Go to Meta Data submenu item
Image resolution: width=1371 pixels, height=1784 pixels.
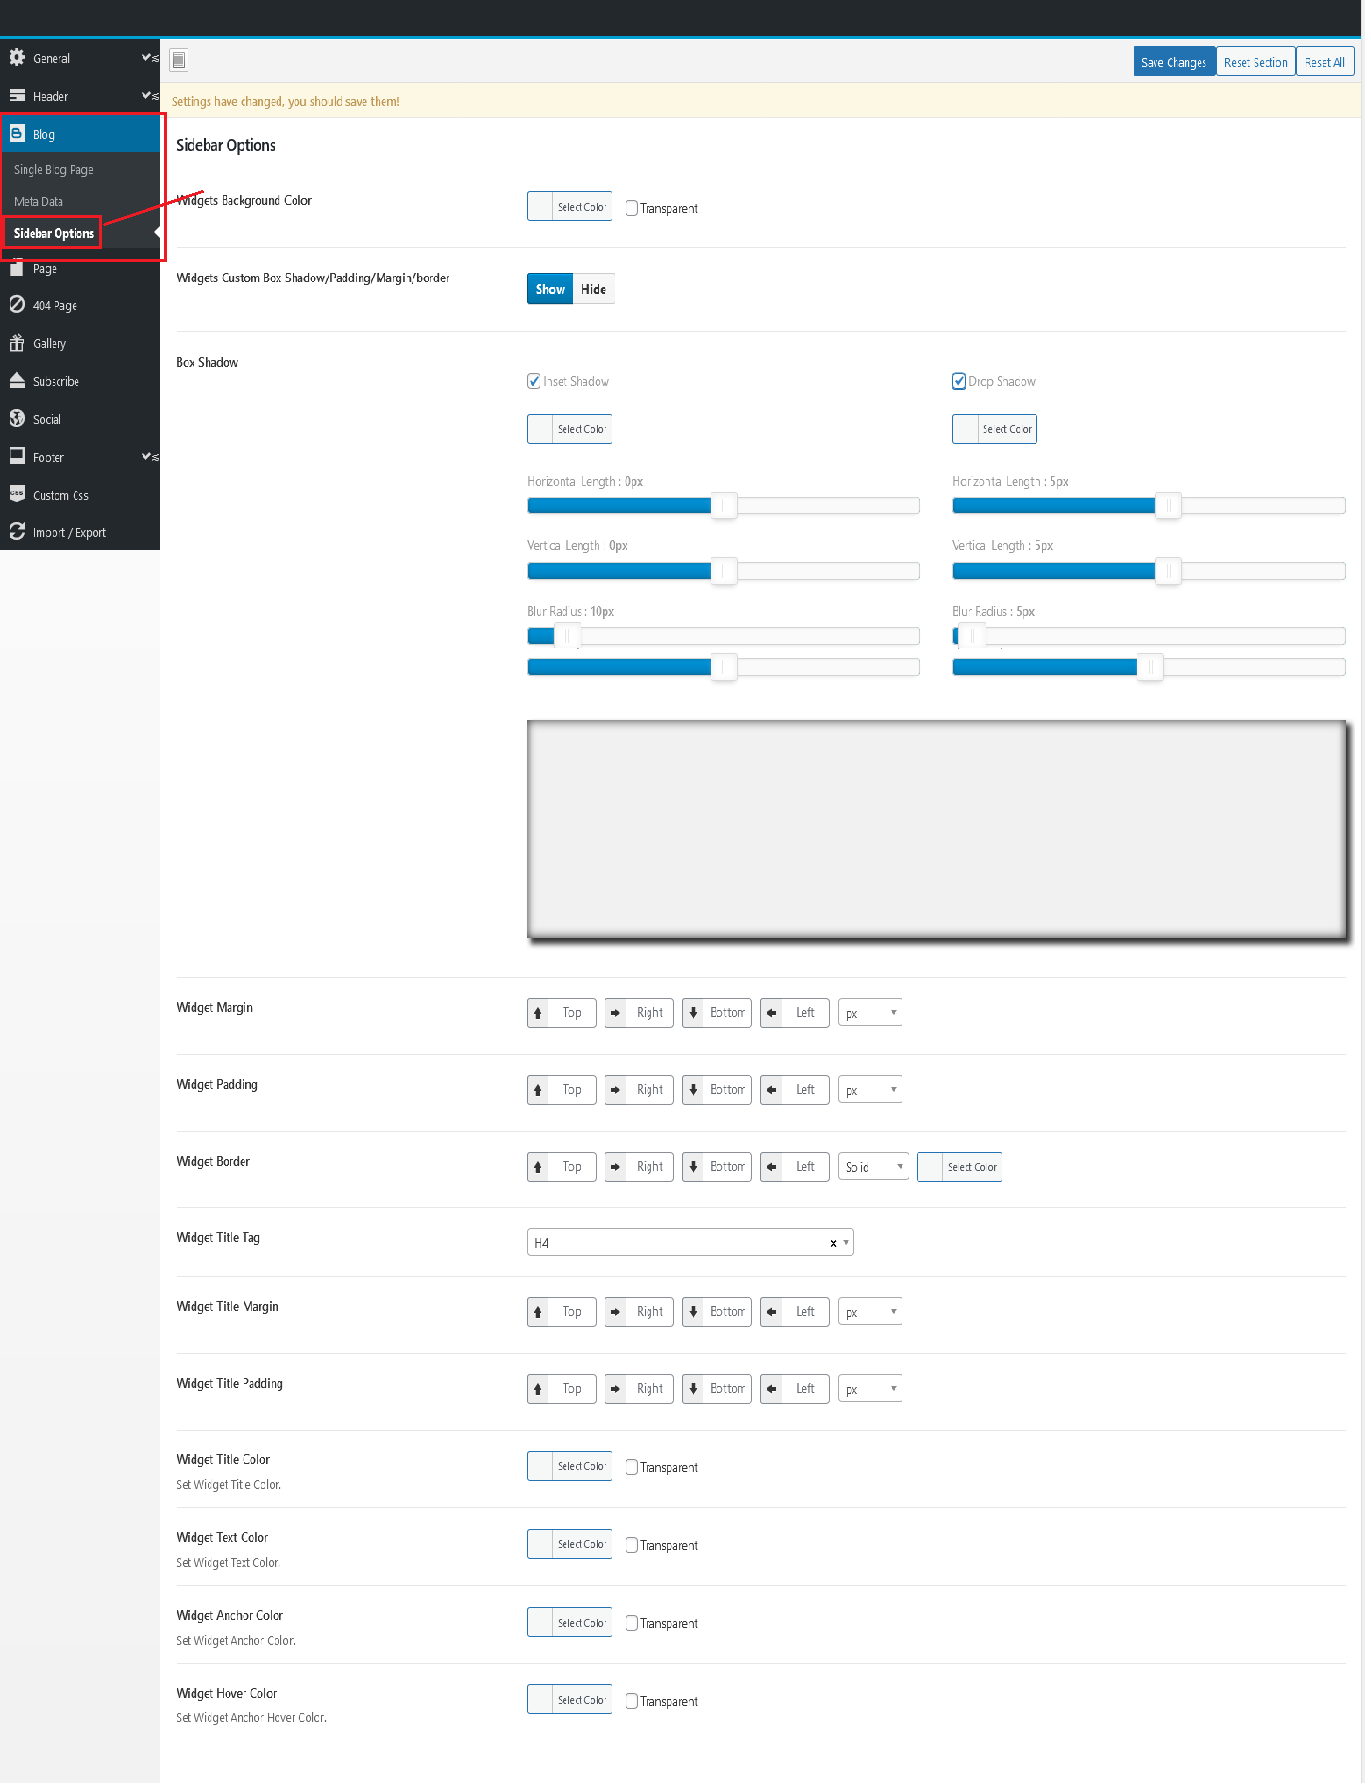point(39,202)
